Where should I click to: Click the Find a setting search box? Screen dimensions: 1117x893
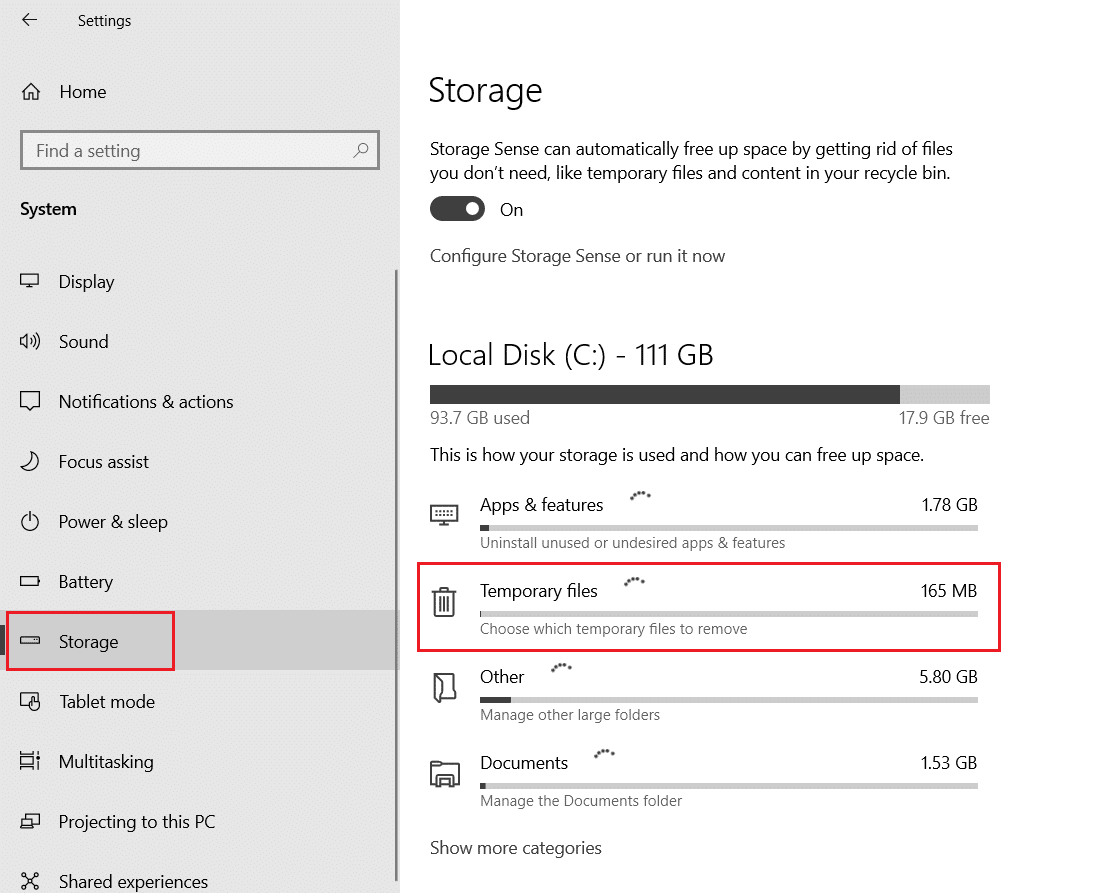pyautogui.click(x=190, y=151)
